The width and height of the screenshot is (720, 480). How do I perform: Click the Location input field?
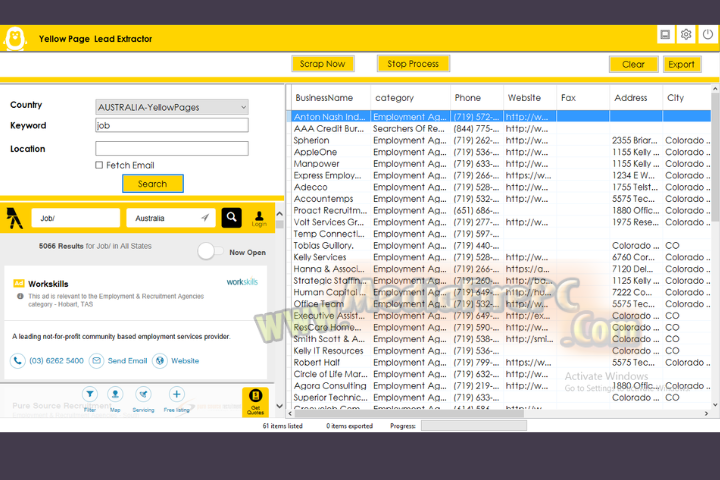coord(172,148)
